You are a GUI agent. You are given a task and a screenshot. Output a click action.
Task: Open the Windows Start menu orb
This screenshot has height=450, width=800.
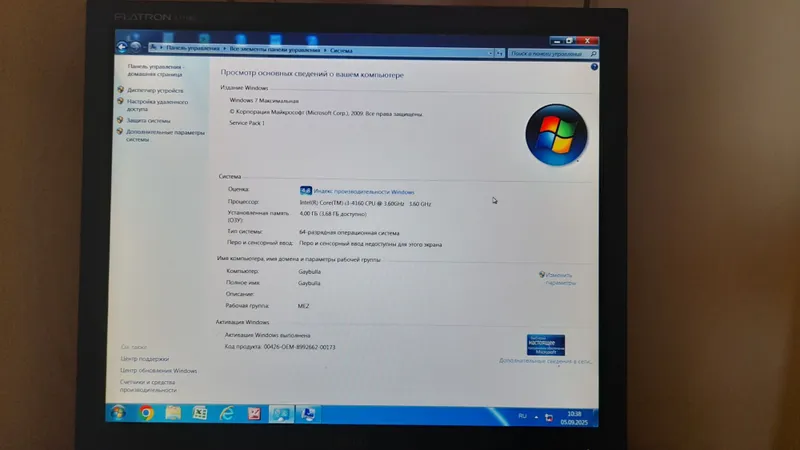tap(118, 412)
